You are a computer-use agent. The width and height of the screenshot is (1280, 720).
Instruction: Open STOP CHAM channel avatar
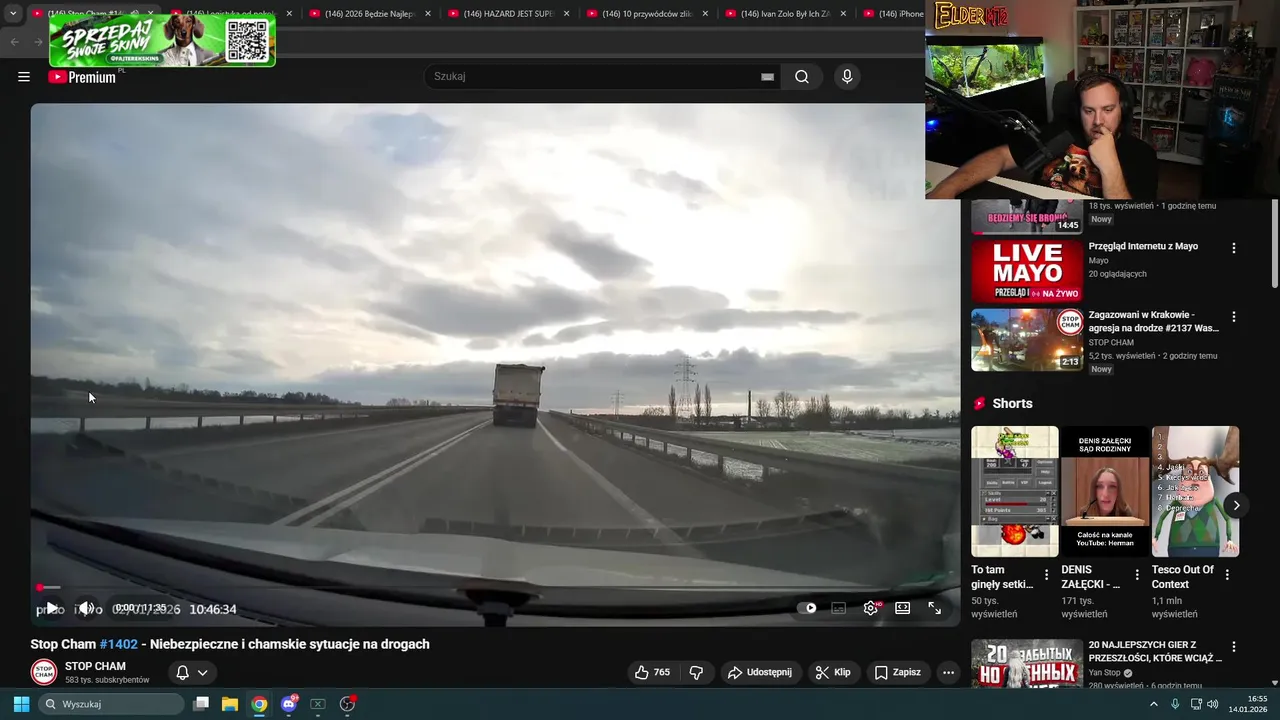tap(43, 672)
